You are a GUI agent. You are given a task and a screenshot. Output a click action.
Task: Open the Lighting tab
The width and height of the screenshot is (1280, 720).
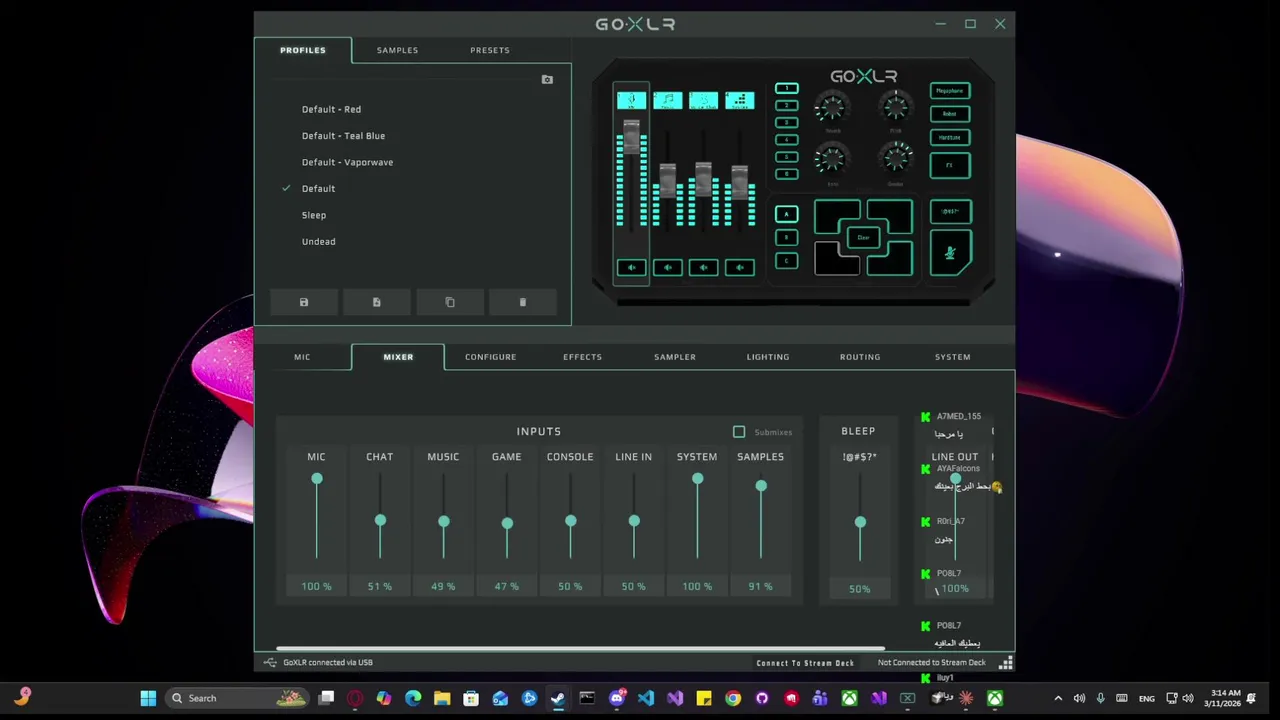[768, 357]
